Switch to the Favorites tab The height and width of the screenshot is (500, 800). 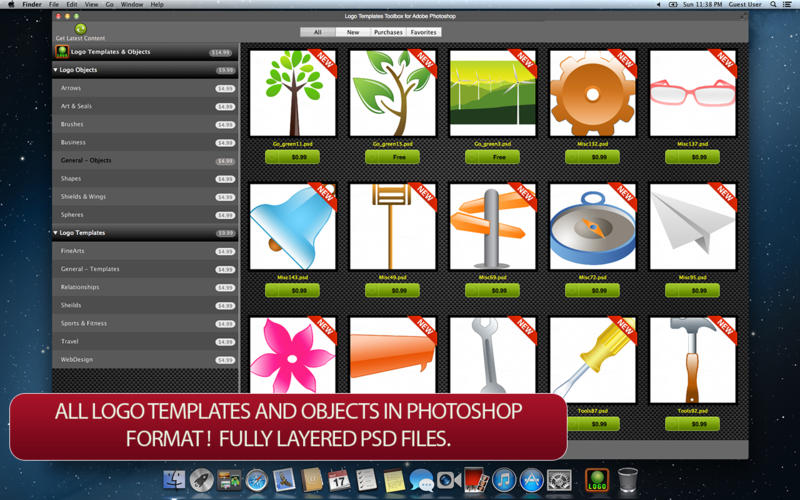pos(423,32)
